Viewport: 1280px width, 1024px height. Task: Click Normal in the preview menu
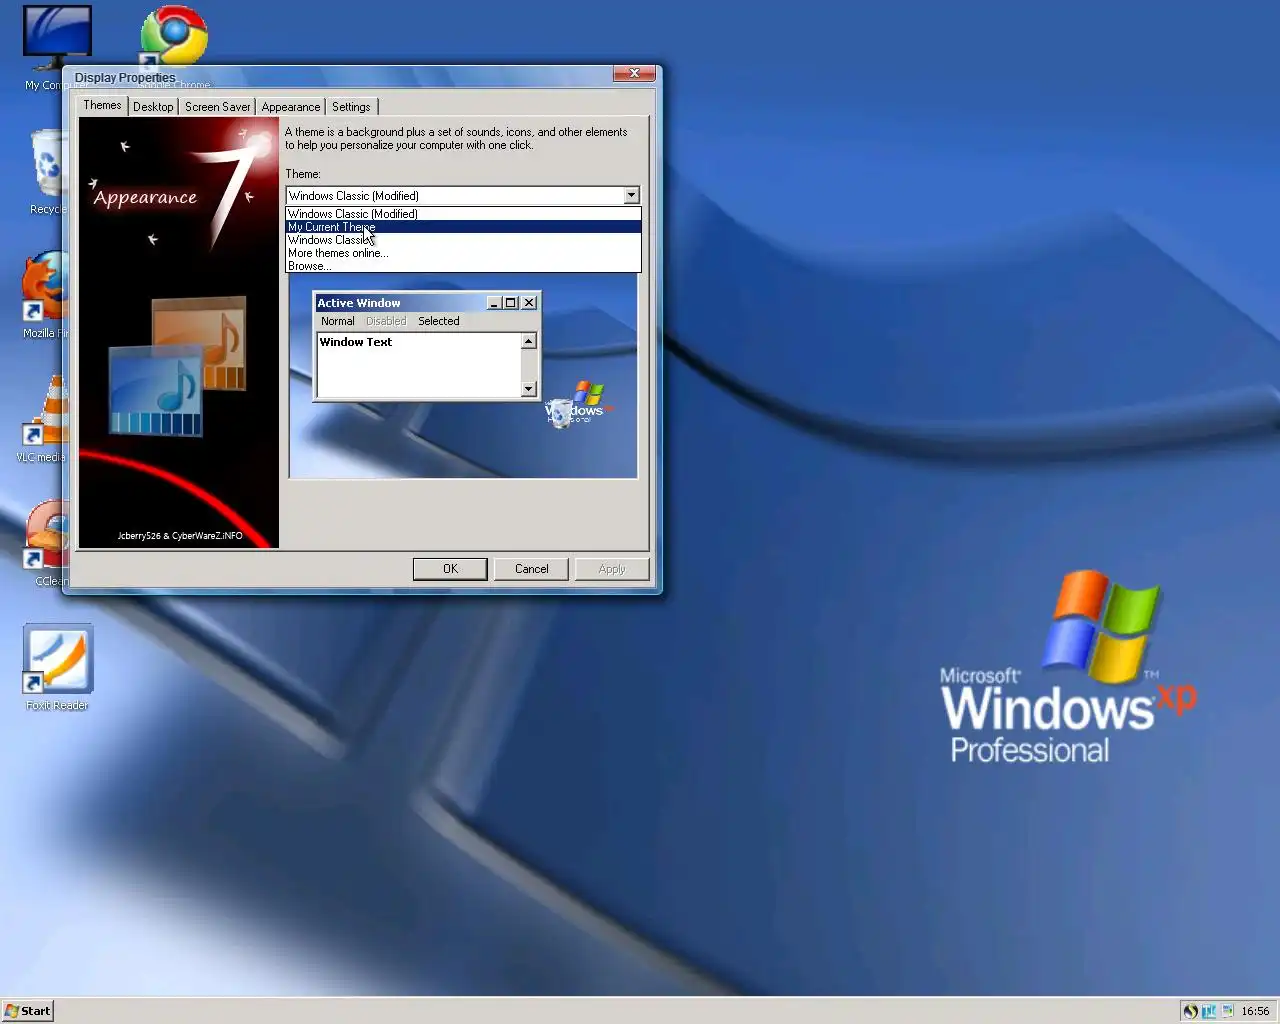pyautogui.click(x=338, y=321)
